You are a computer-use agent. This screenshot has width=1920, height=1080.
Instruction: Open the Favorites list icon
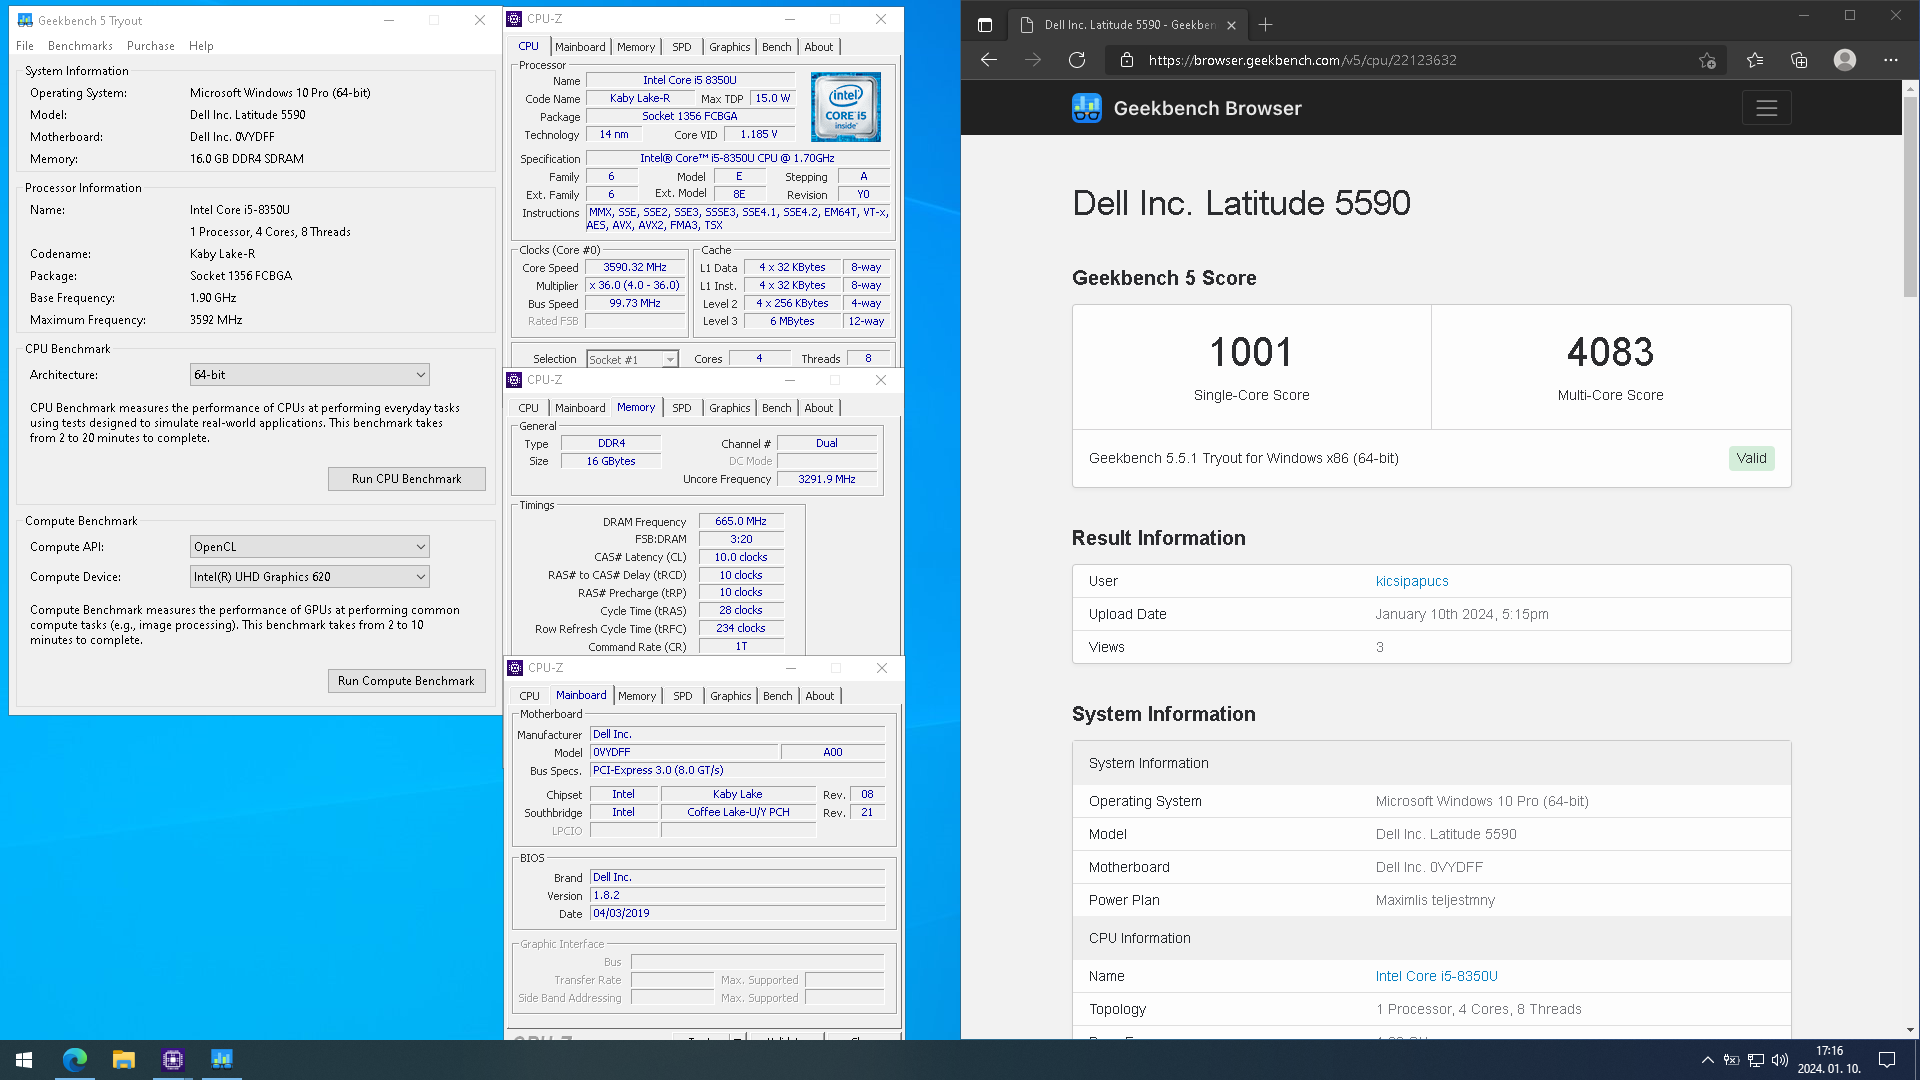click(1755, 60)
